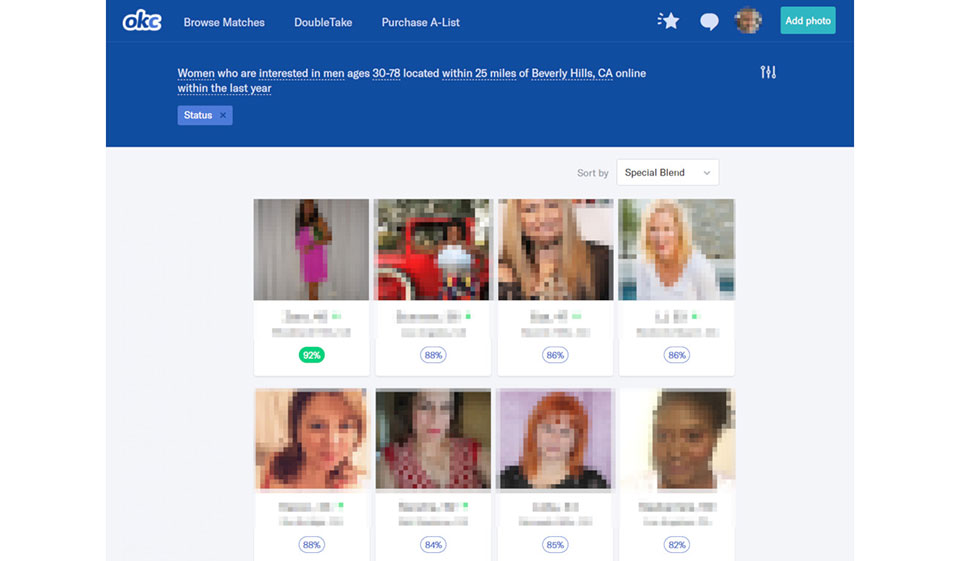This screenshot has height=561, width=960.
Task: Click the green 92% match badge
Action: [311, 355]
